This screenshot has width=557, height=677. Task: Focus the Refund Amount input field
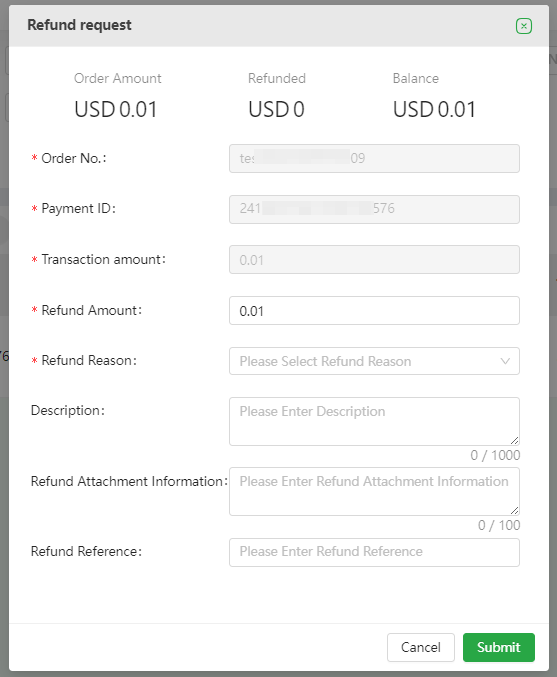tap(374, 310)
